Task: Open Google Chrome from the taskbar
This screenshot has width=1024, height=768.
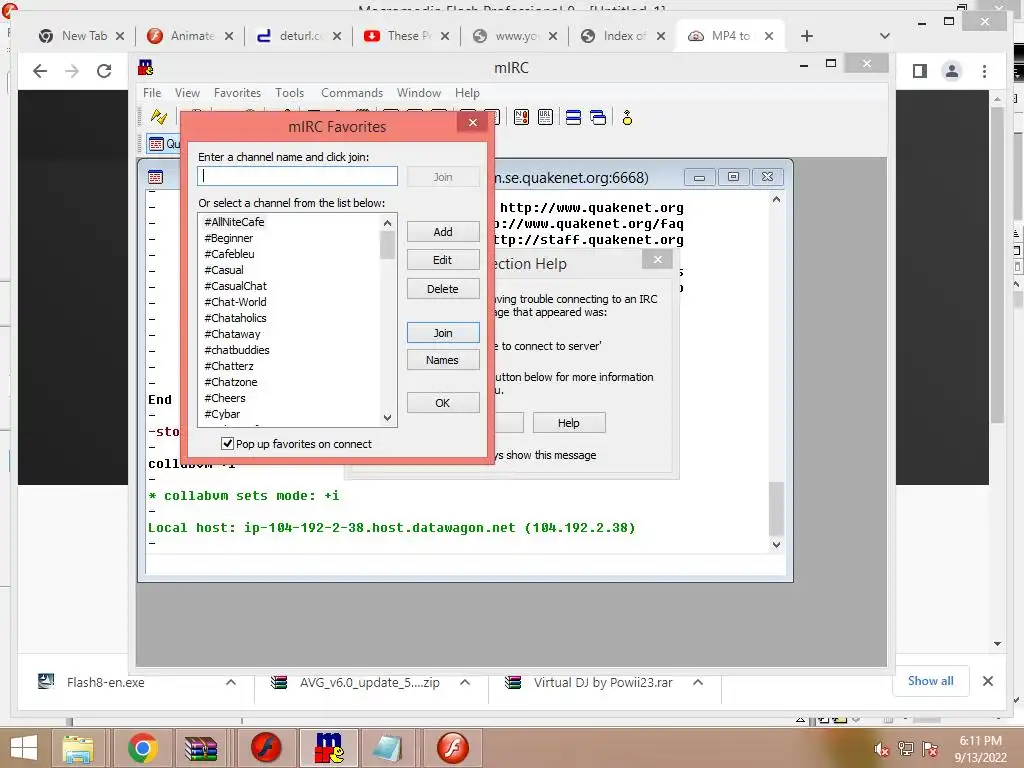Action: tap(142, 748)
